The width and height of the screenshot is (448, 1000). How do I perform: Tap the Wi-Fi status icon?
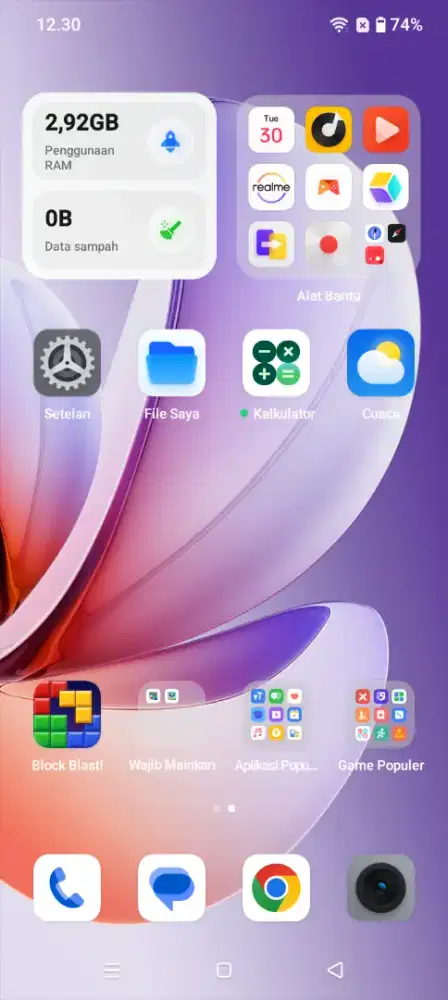[339, 25]
